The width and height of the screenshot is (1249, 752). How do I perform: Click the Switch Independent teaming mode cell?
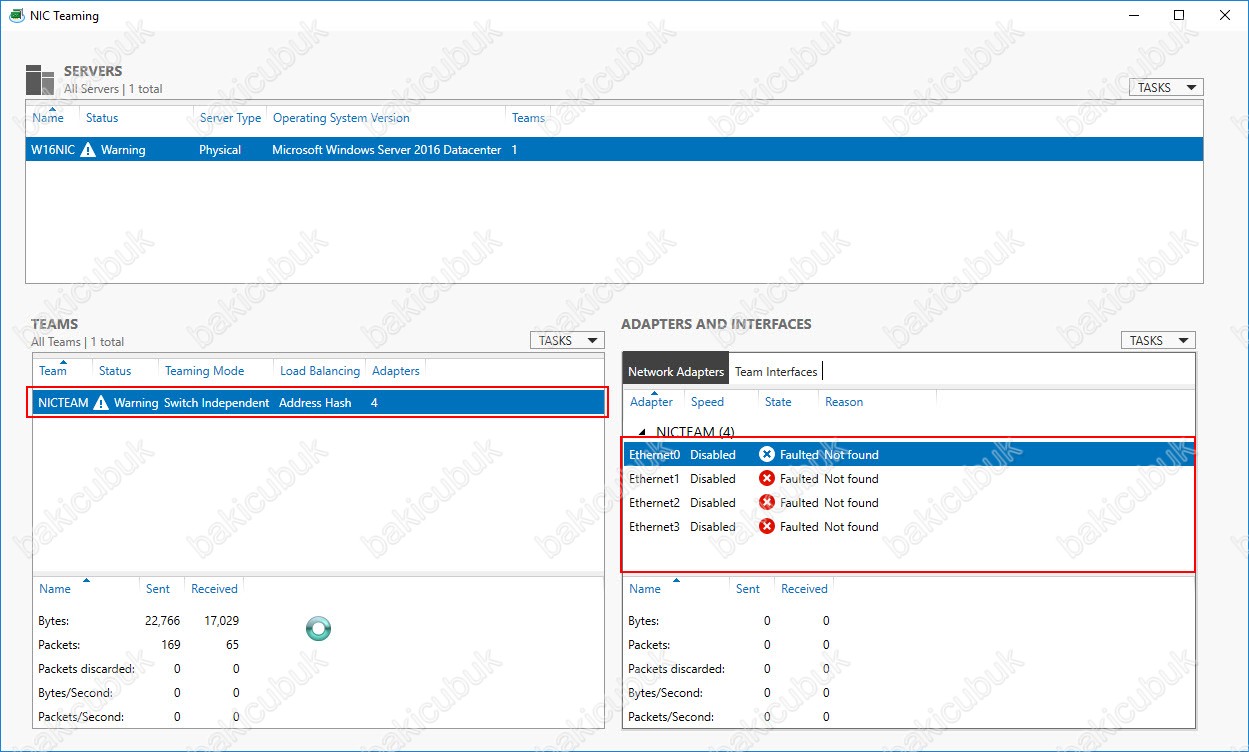pyautogui.click(x=217, y=403)
